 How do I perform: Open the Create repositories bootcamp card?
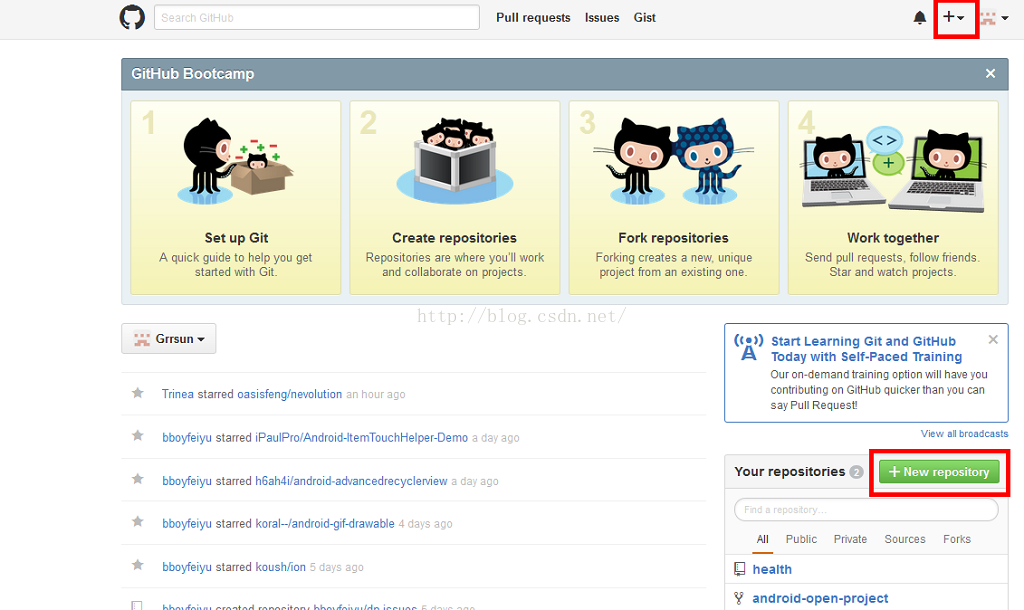[x=455, y=197]
